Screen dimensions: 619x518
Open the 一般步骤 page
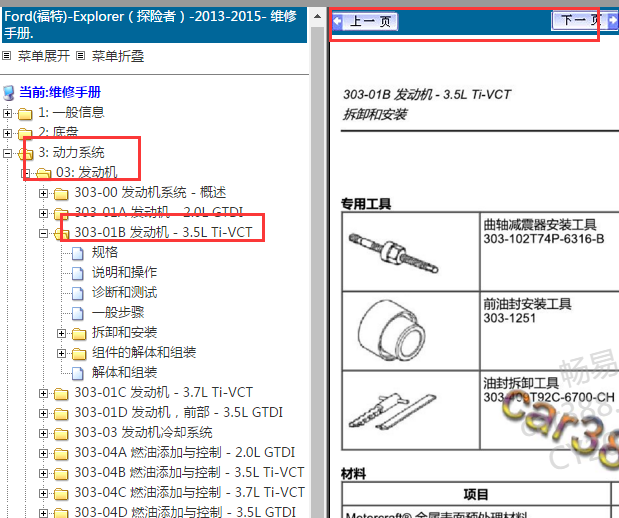[118, 313]
